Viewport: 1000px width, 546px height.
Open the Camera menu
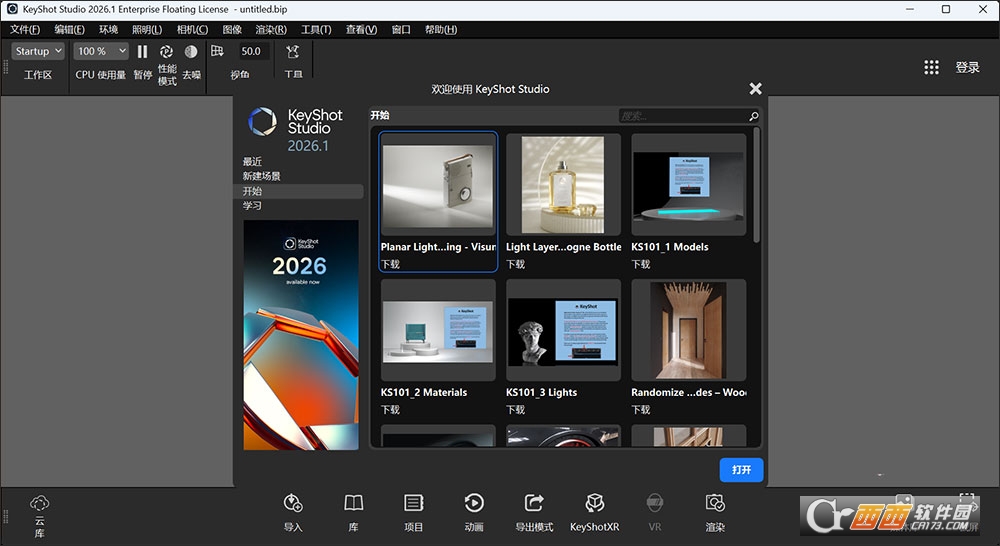(193, 29)
